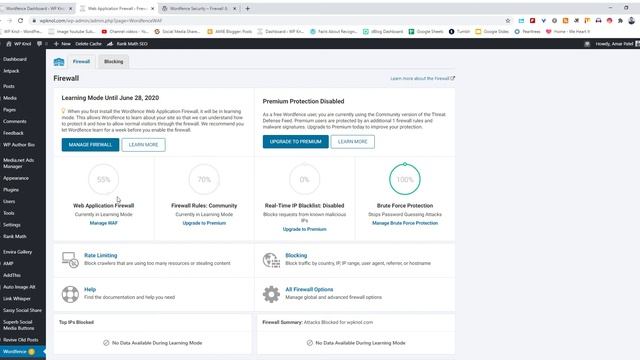
Task: Open Manage Brute Force Protection link
Action: [x=405, y=223]
